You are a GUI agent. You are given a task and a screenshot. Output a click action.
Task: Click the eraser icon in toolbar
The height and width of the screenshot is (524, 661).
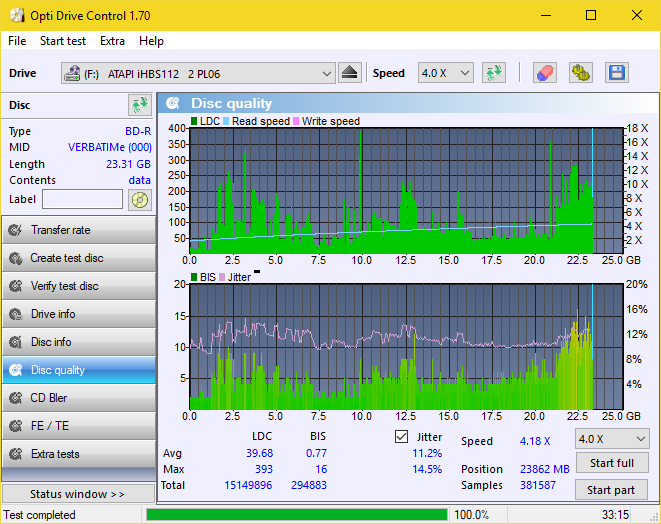pos(545,73)
